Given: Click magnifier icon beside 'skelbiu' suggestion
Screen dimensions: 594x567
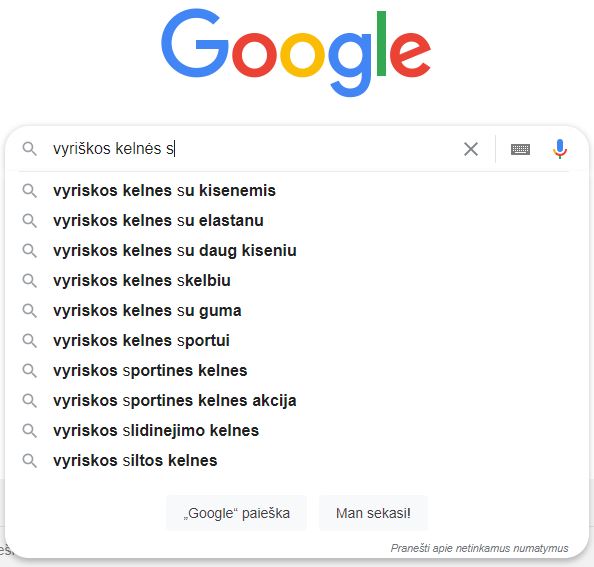Looking at the screenshot, I should click(30, 281).
